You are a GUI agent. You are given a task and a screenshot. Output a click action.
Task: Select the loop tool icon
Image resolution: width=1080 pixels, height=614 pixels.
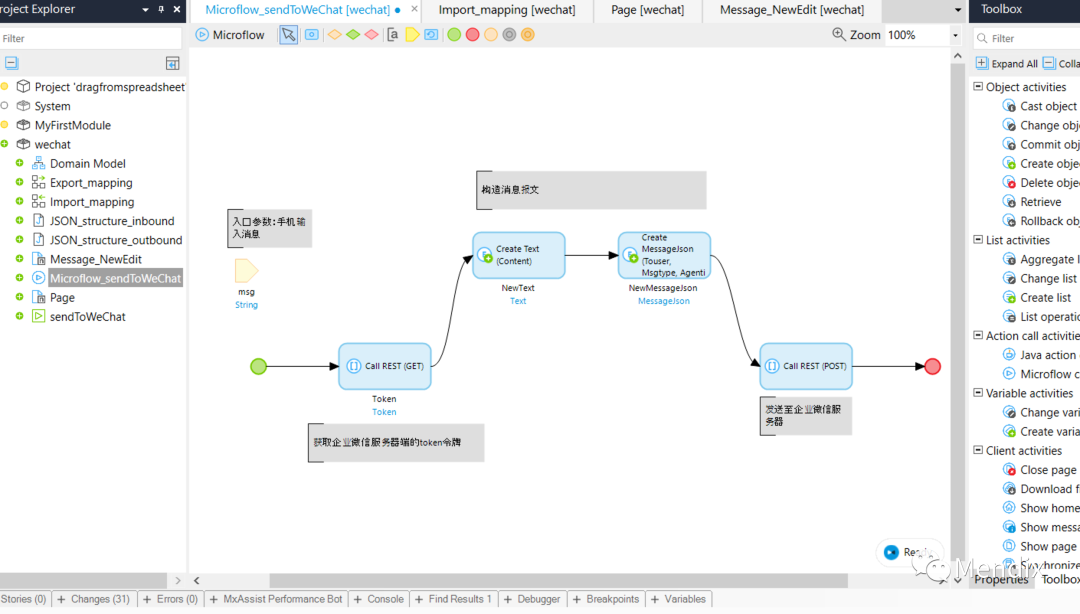click(x=431, y=34)
